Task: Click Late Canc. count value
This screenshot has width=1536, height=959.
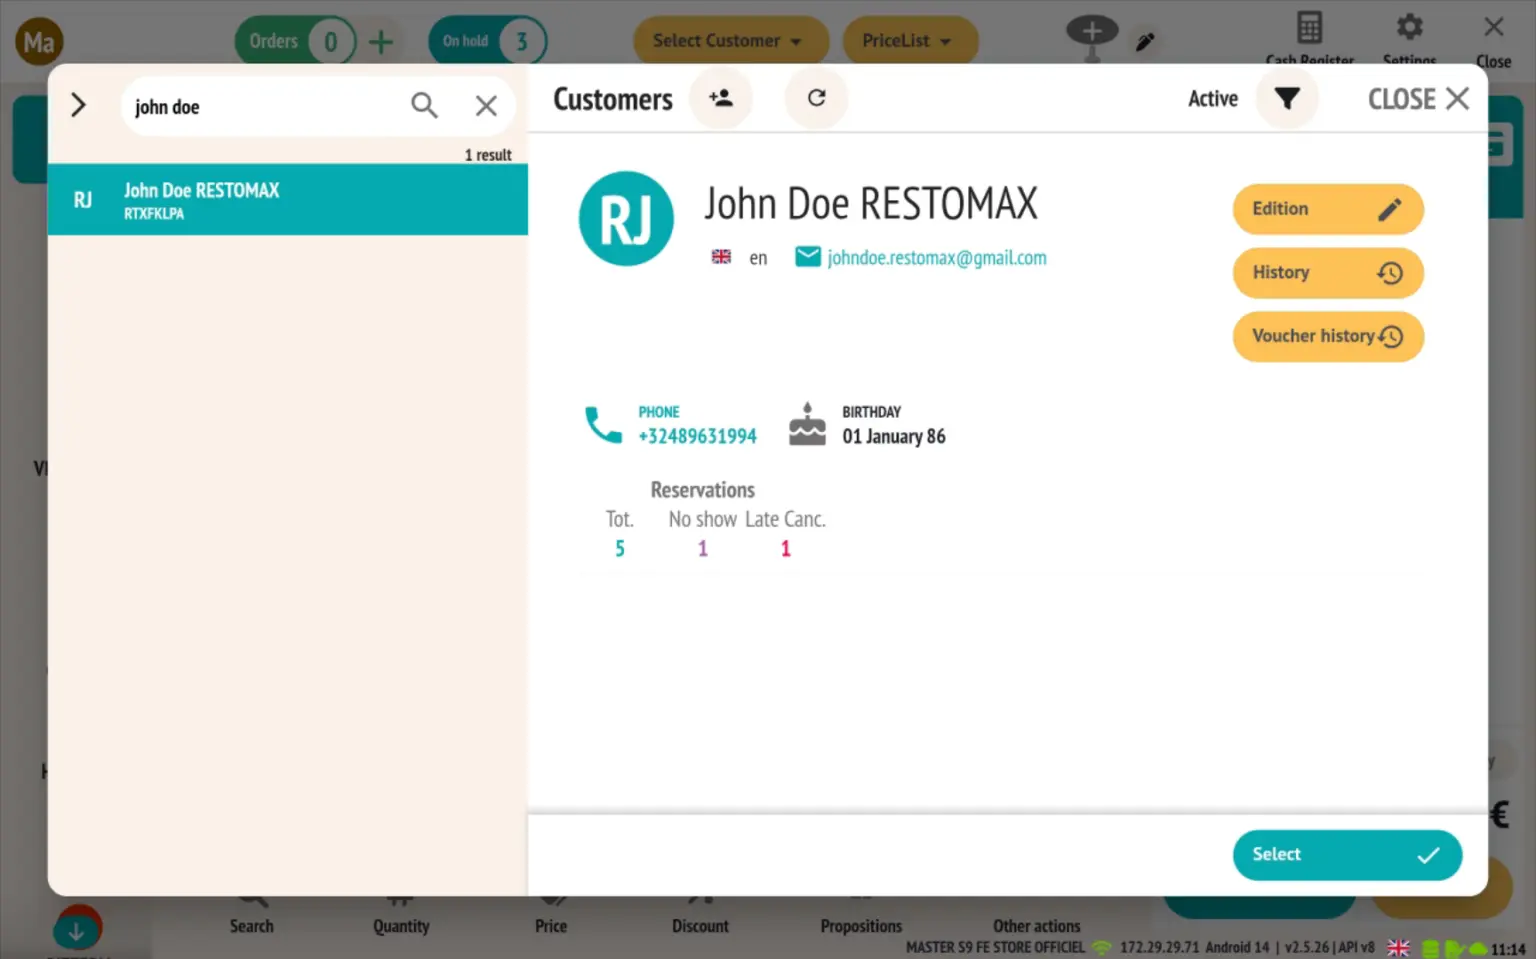Action: 785,549
